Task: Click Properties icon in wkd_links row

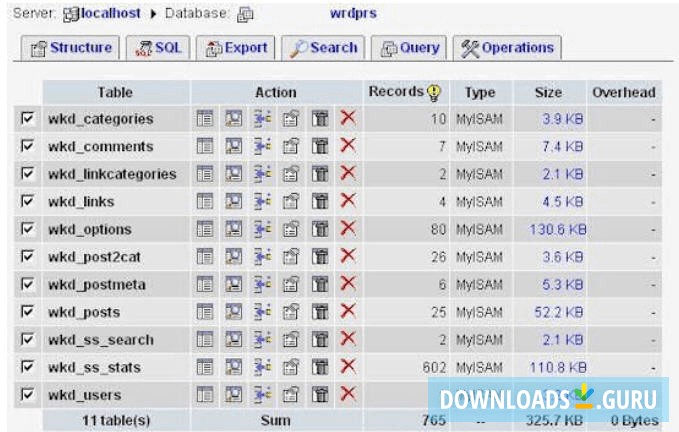Action: tap(291, 202)
